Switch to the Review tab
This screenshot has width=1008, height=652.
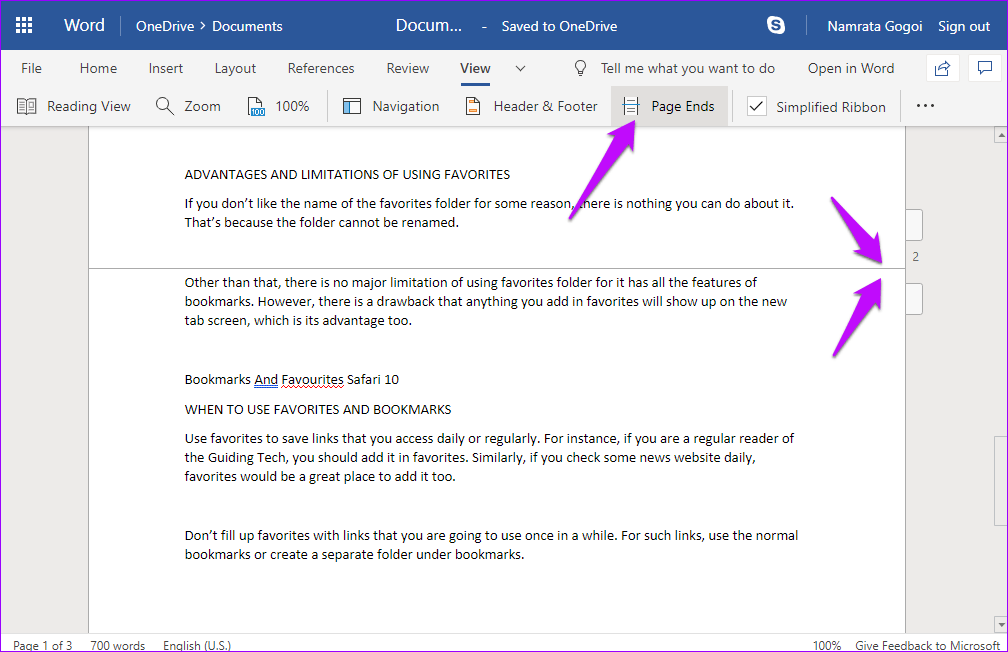tap(408, 68)
